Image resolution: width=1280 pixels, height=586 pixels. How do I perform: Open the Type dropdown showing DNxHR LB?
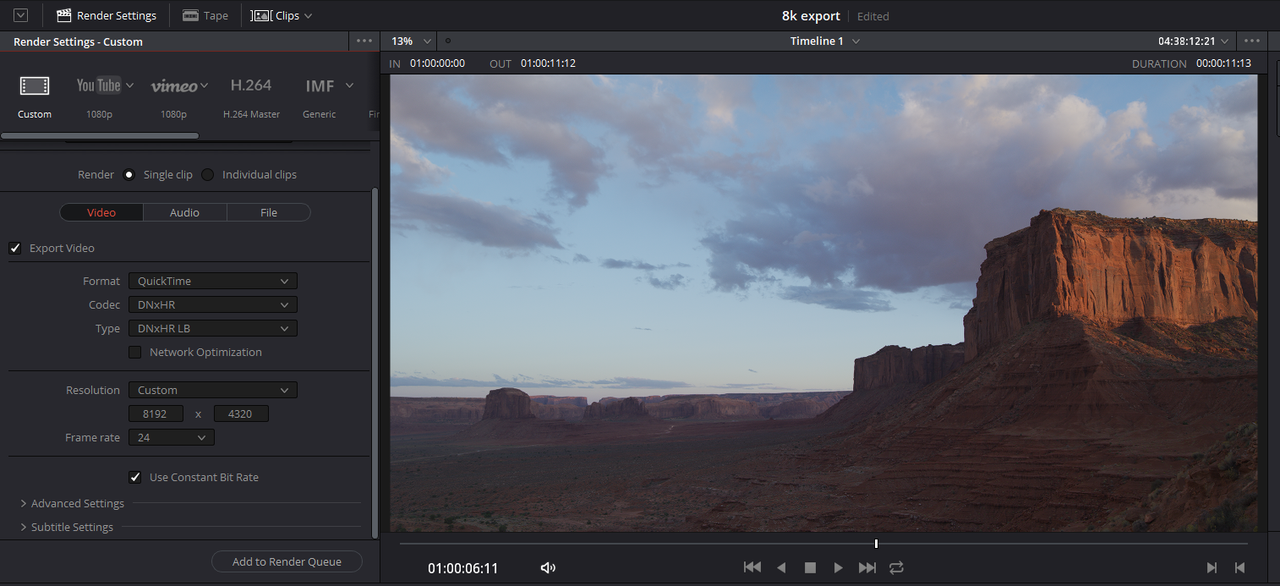point(212,328)
